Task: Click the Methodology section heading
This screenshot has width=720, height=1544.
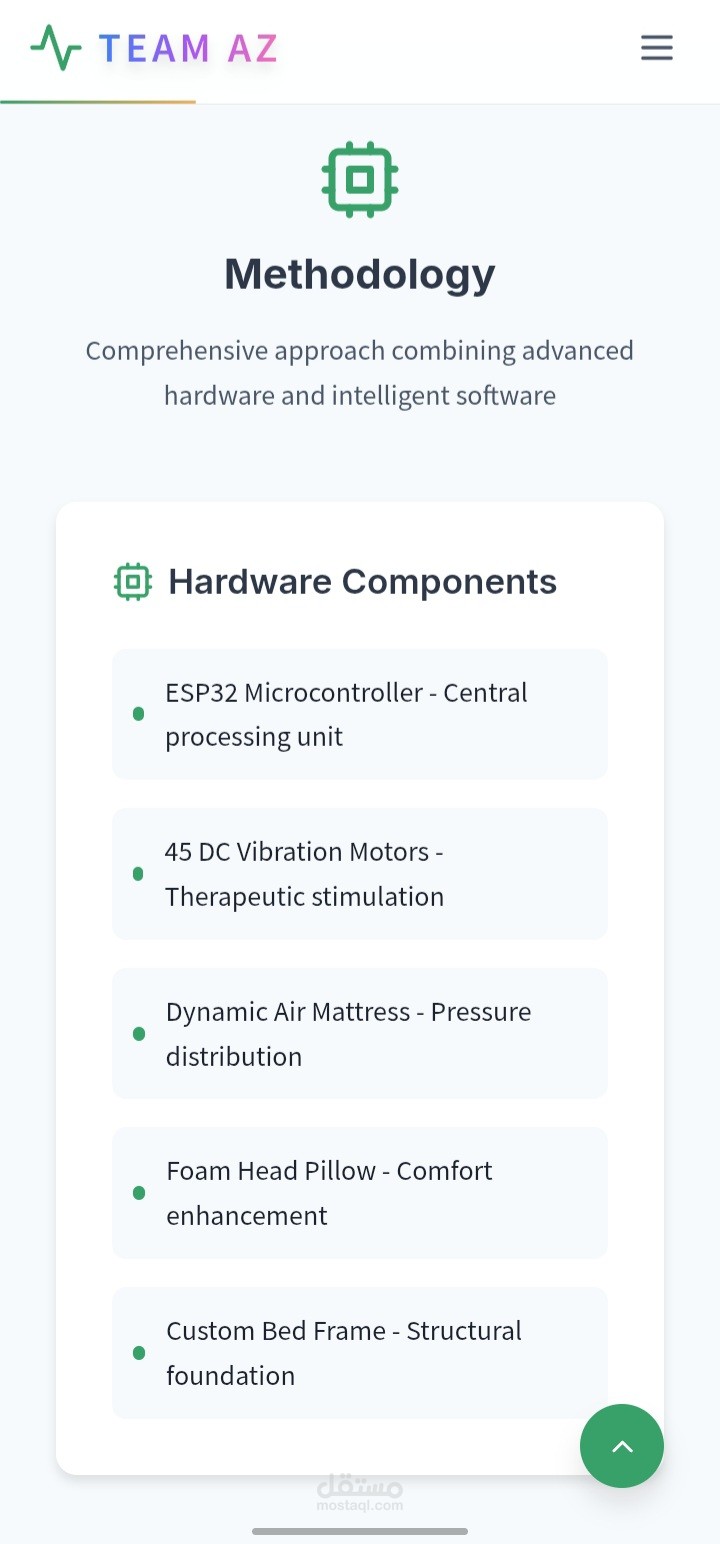Action: point(360,274)
